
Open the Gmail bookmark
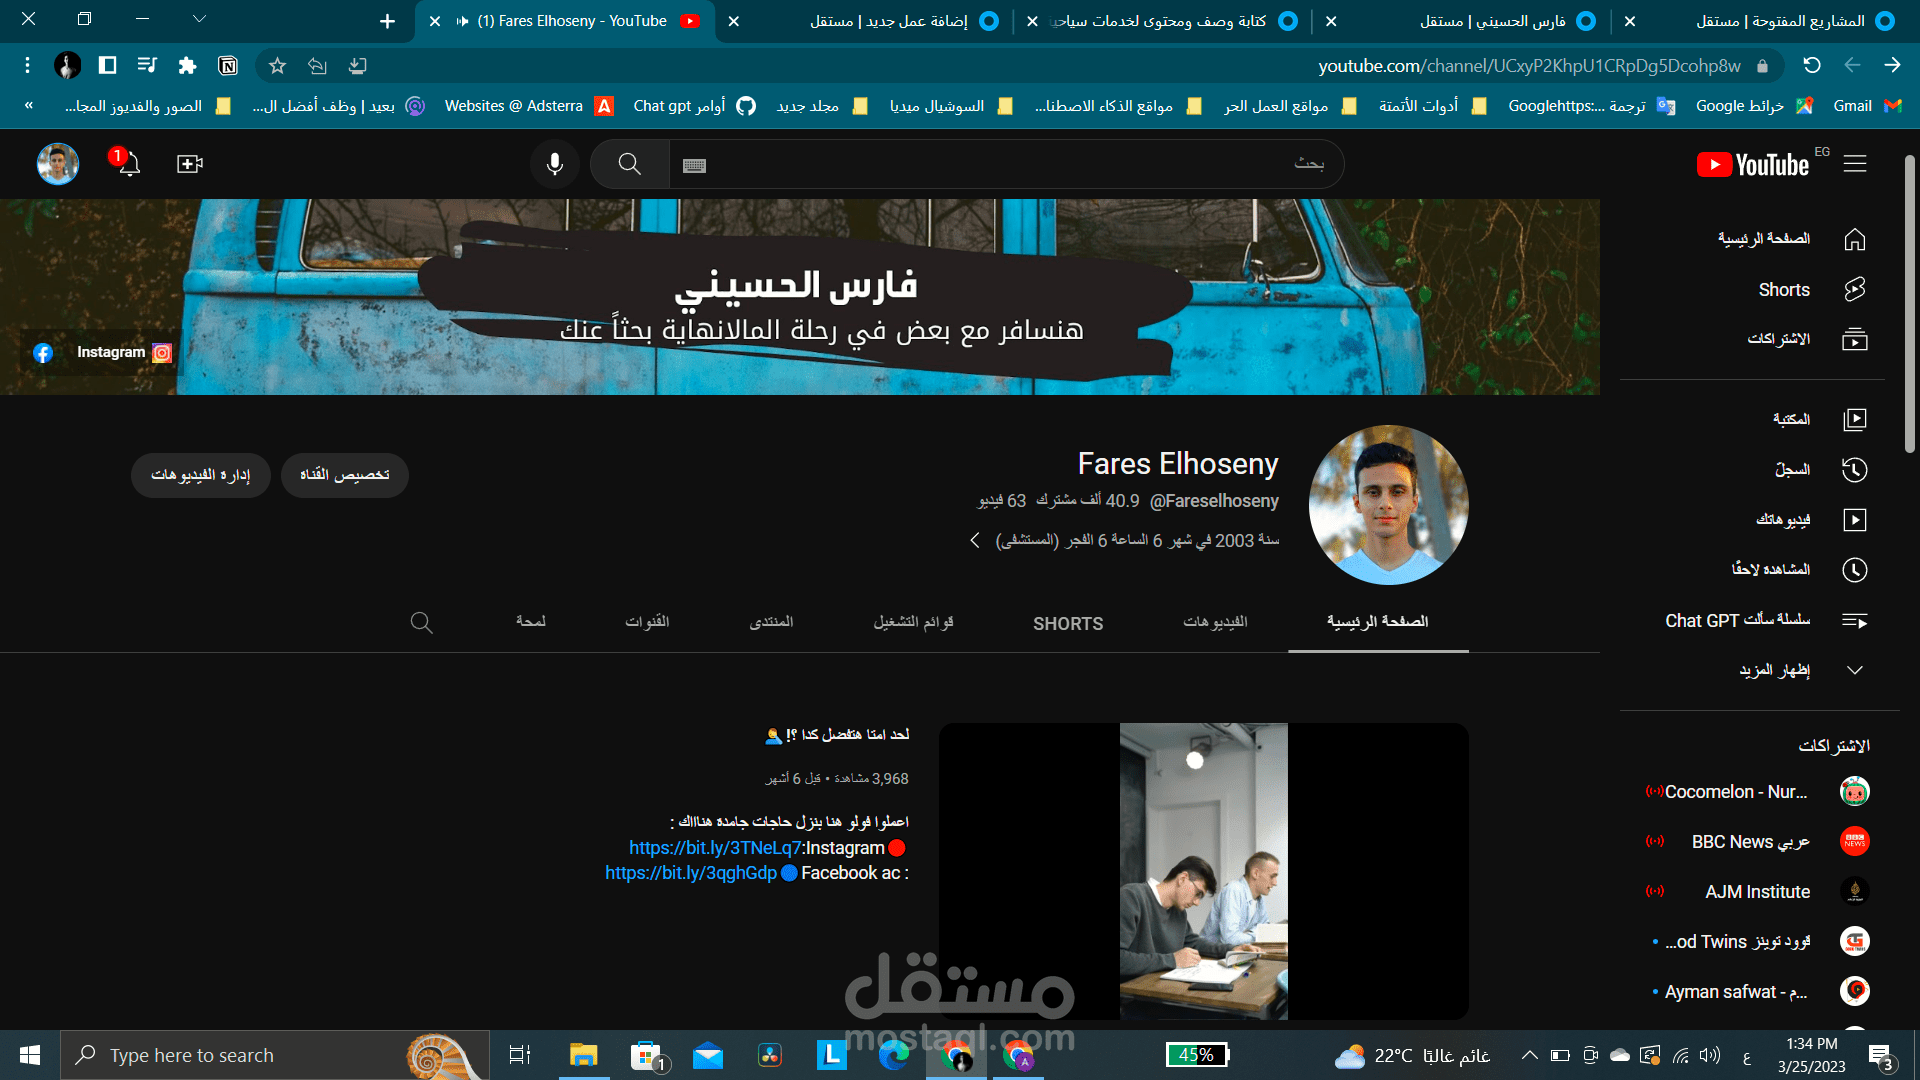(x=1866, y=106)
